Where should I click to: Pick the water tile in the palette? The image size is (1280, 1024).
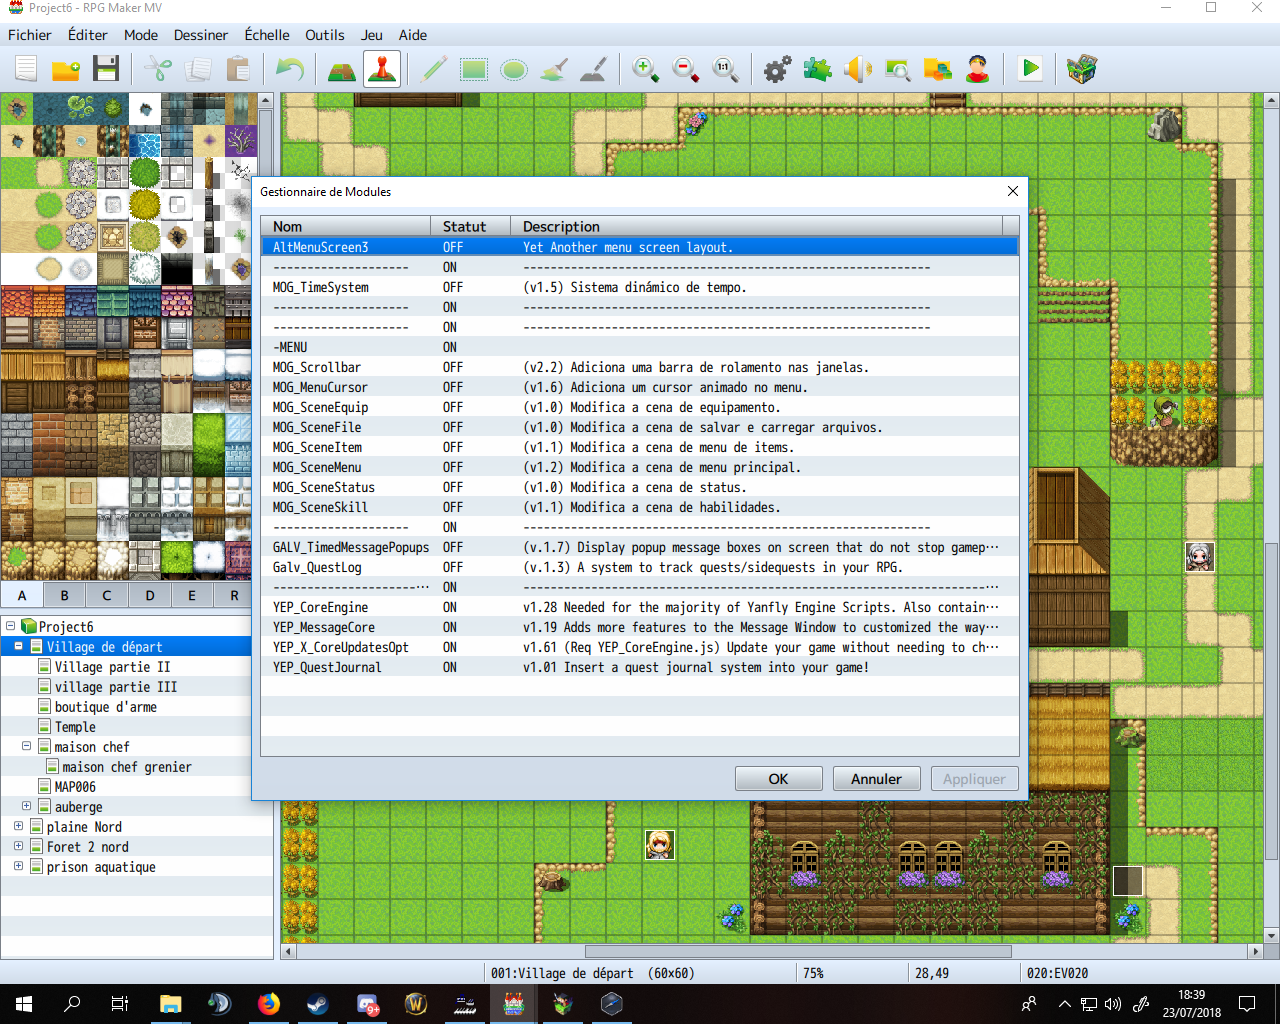pos(145,143)
